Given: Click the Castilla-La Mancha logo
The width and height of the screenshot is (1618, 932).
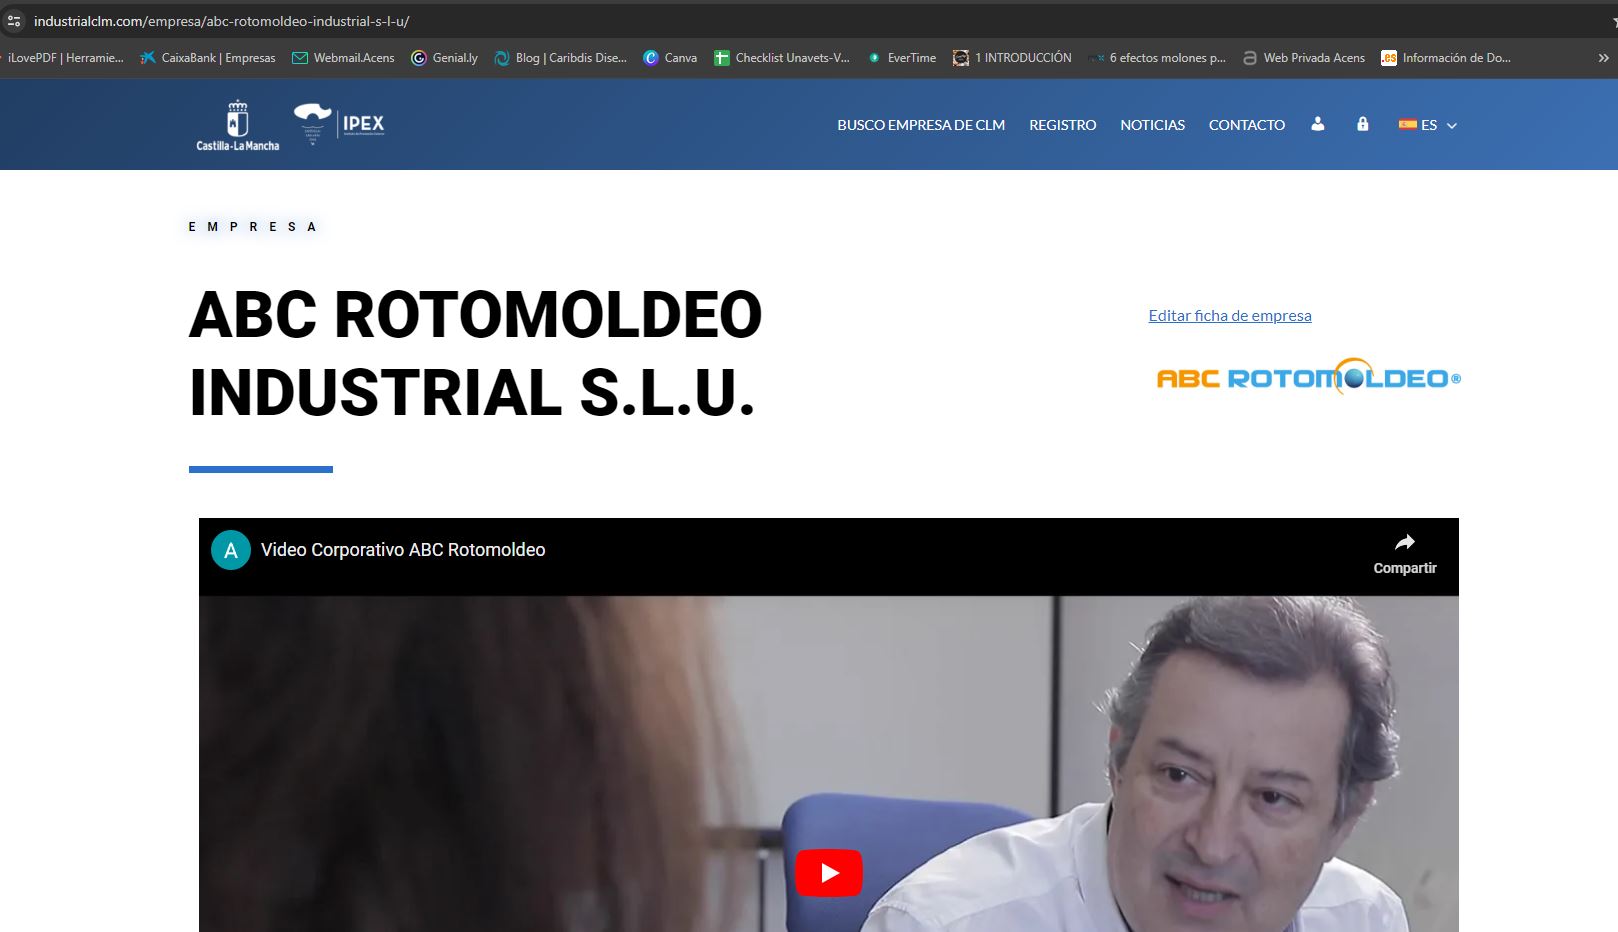Looking at the screenshot, I should [x=237, y=126].
